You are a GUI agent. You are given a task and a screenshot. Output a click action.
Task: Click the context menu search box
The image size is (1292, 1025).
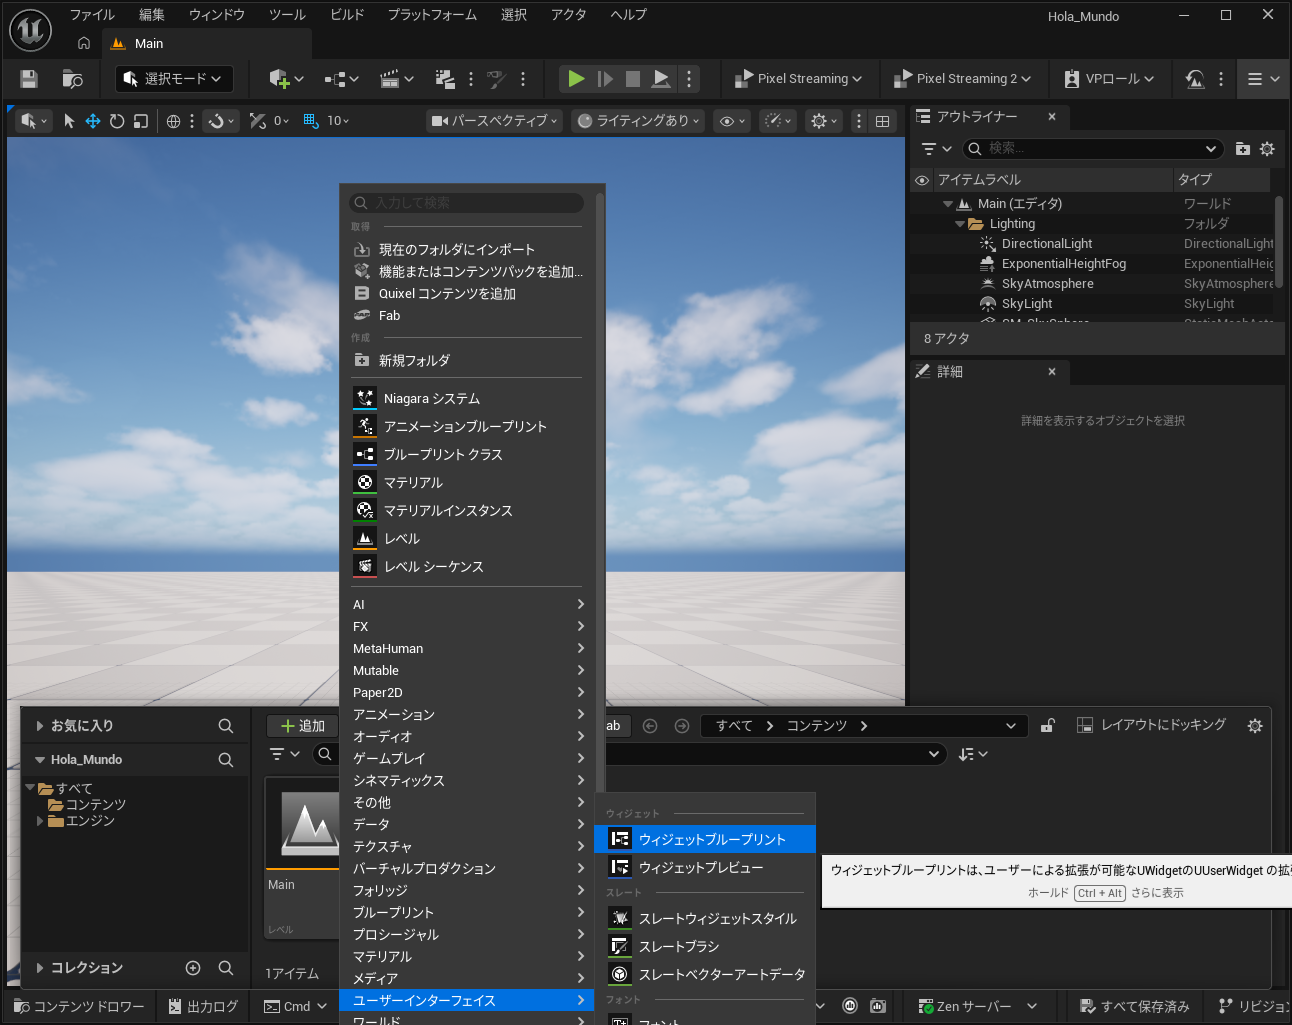466,203
